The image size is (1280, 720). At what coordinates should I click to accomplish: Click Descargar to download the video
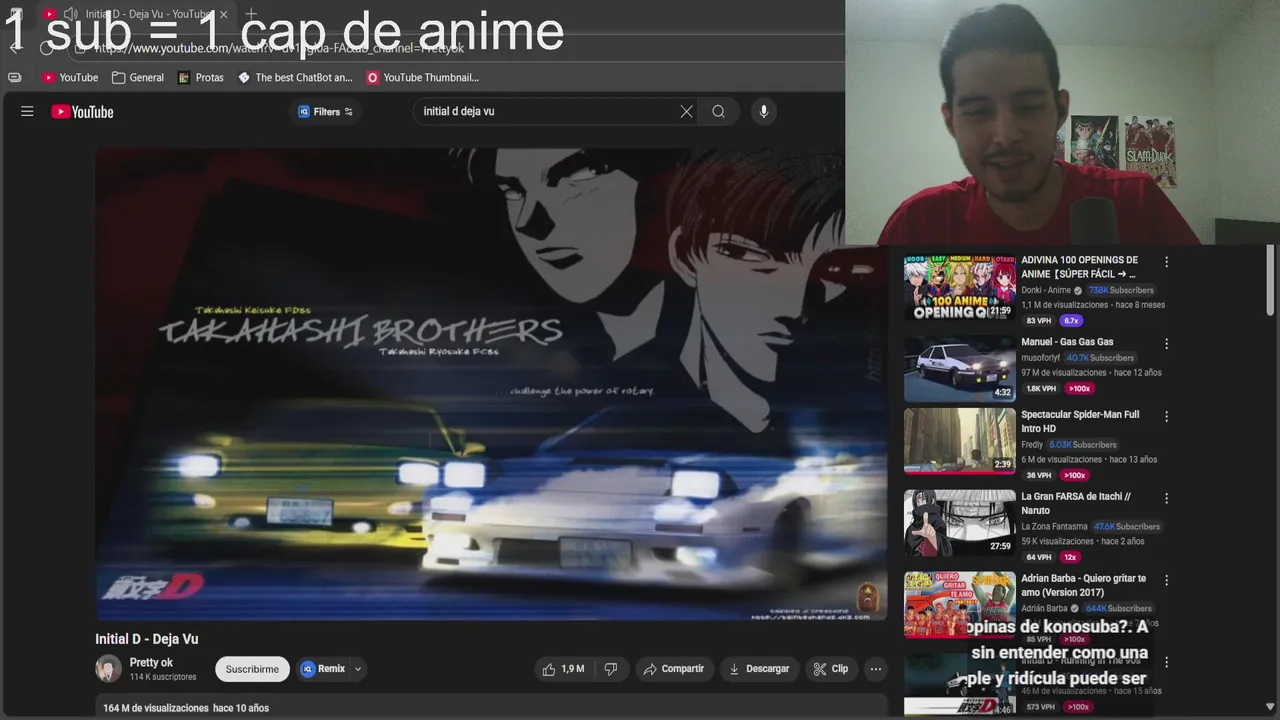(x=759, y=669)
